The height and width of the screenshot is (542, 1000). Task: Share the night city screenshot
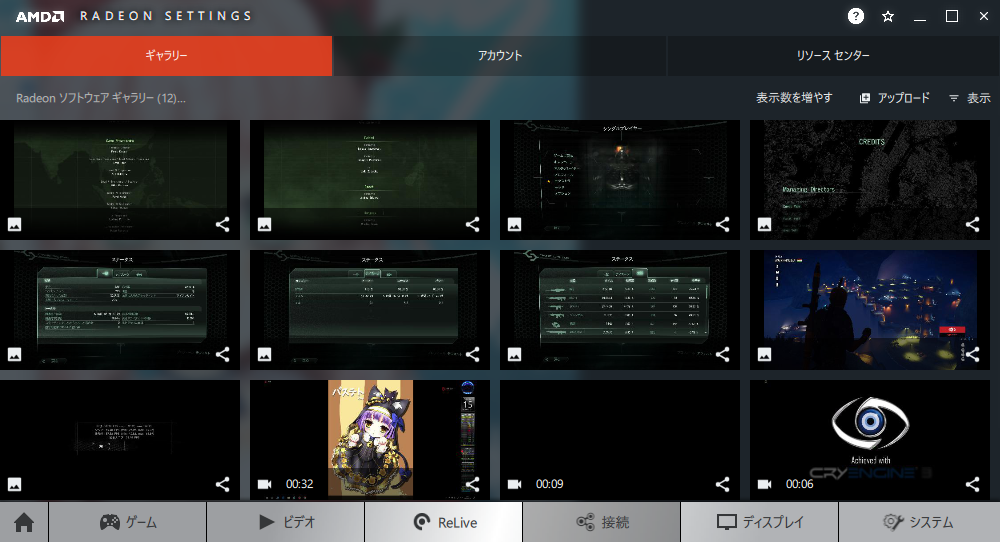972,354
